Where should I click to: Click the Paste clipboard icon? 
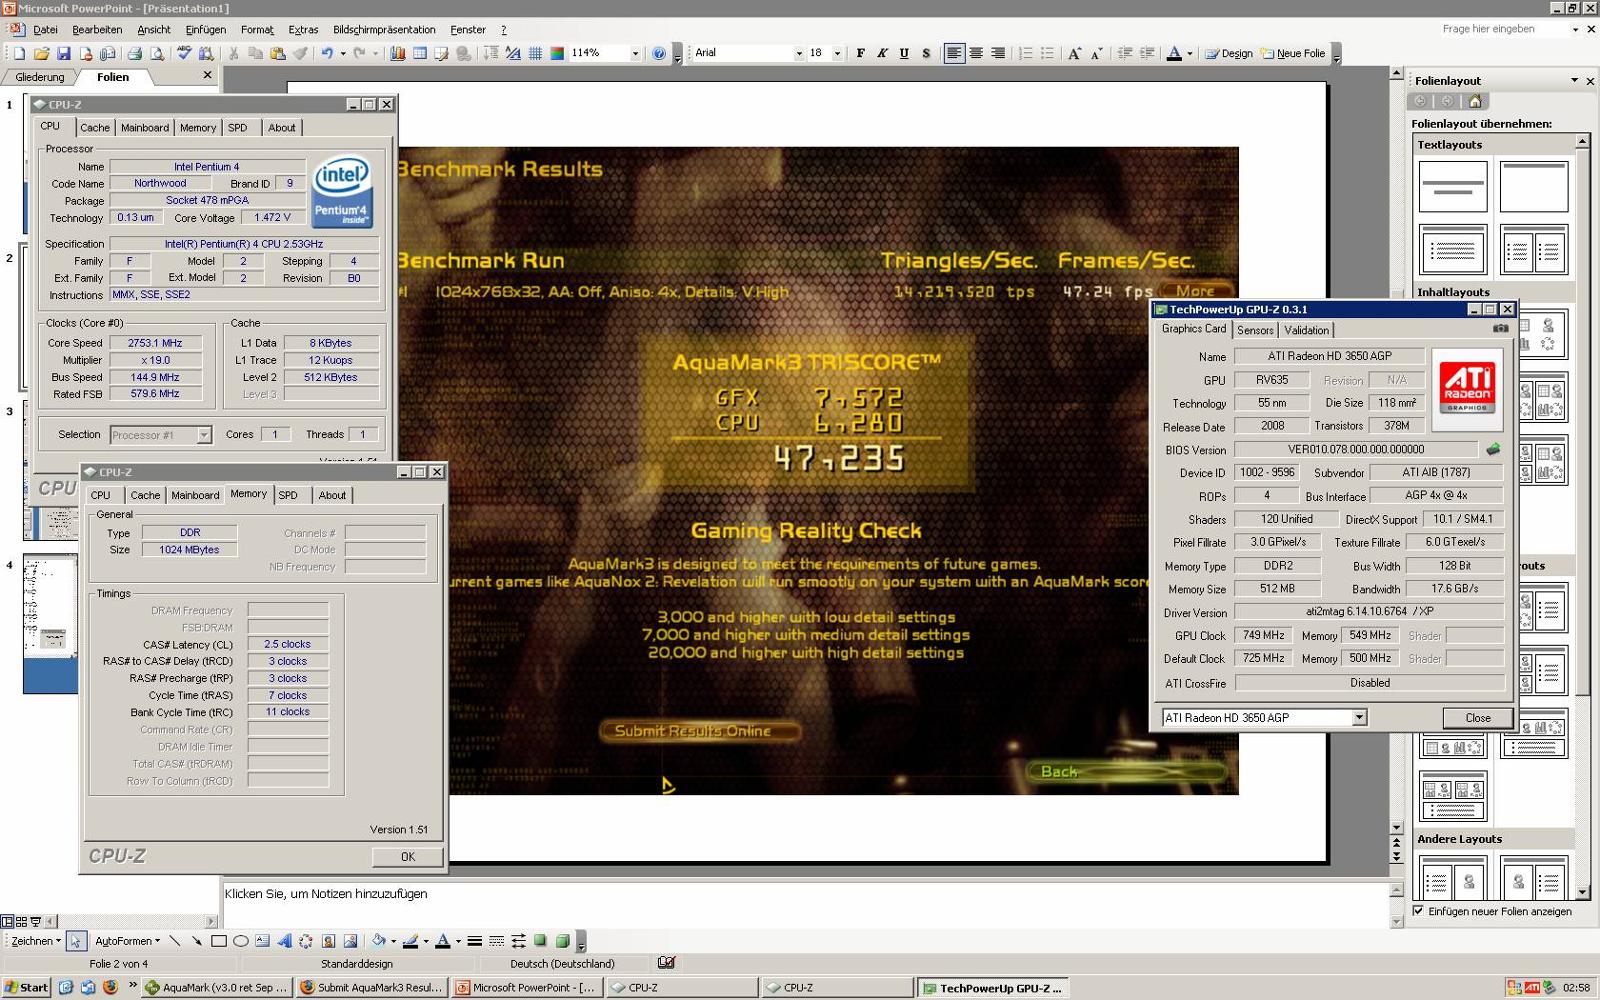click(277, 54)
